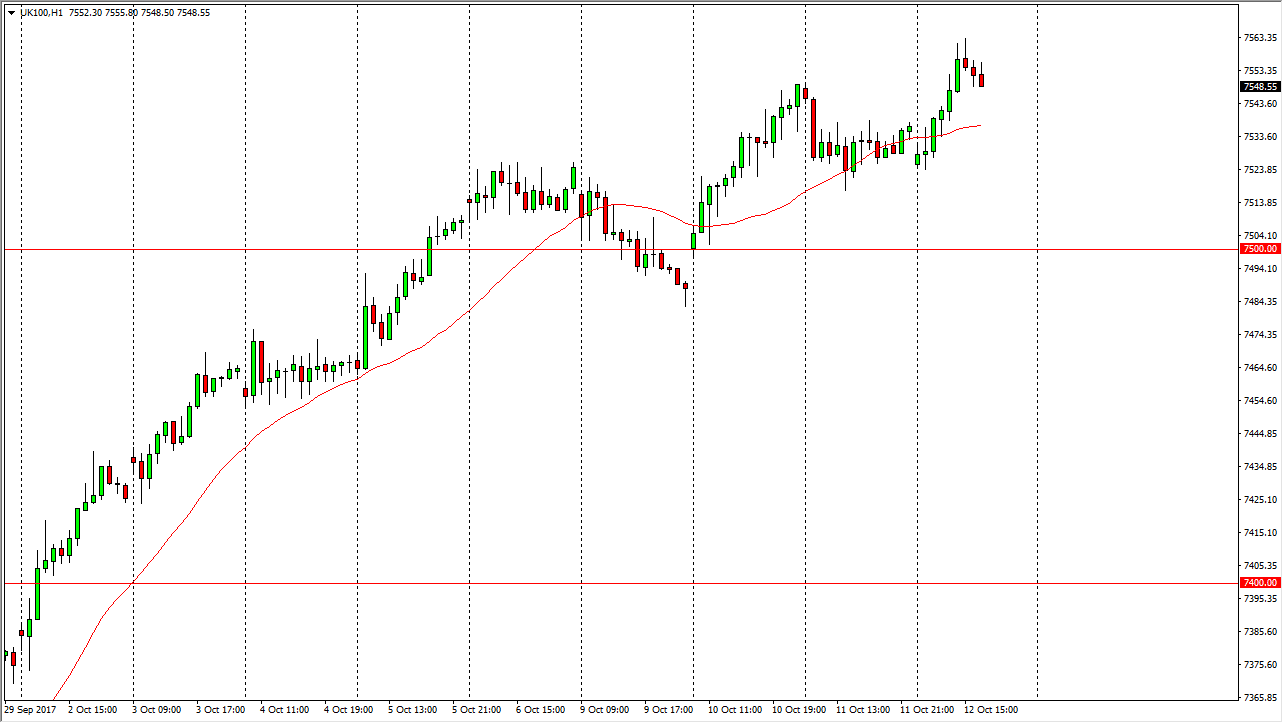
Task: Click the UK100,H1 symbol title text
Action: [41, 12]
